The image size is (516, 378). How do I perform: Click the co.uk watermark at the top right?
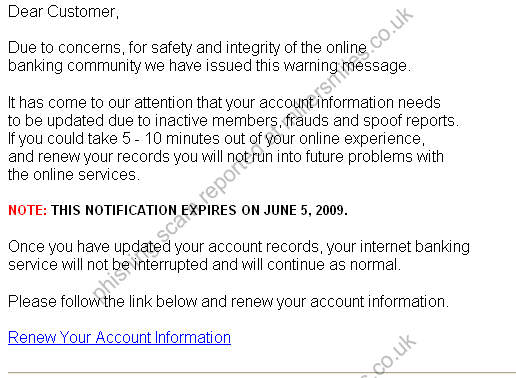392,29
